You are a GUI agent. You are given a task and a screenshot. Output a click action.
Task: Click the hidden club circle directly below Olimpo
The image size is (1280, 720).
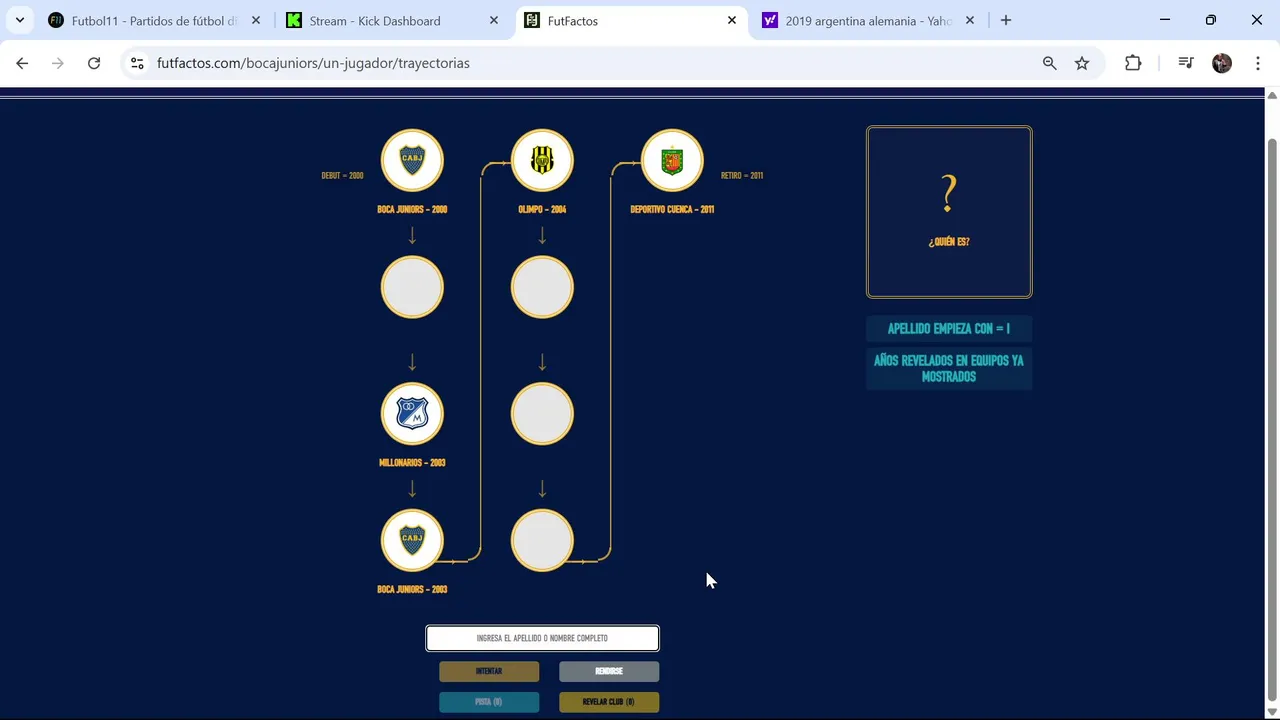[x=542, y=287]
